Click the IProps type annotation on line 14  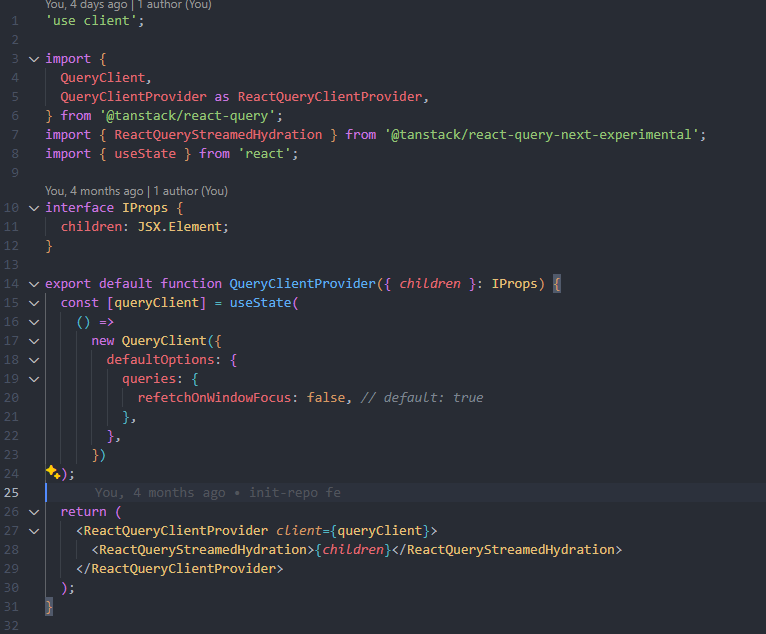tap(514, 284)
